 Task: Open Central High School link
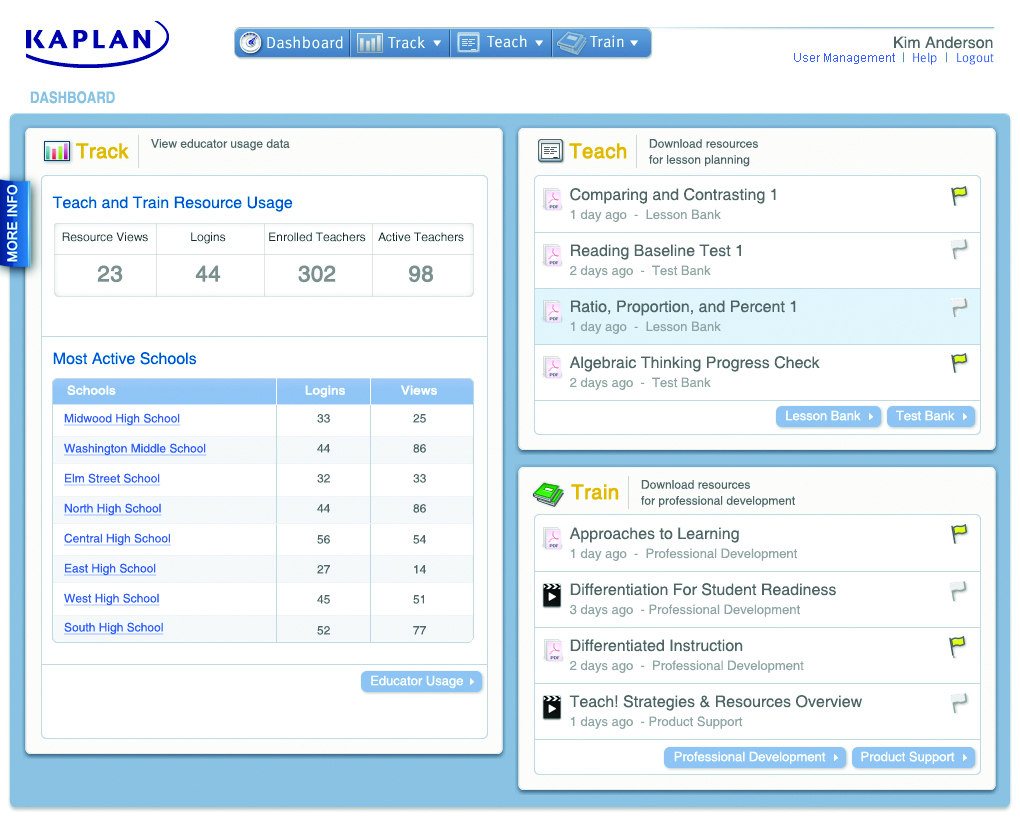pyautogui.click(x=117, y=538)
